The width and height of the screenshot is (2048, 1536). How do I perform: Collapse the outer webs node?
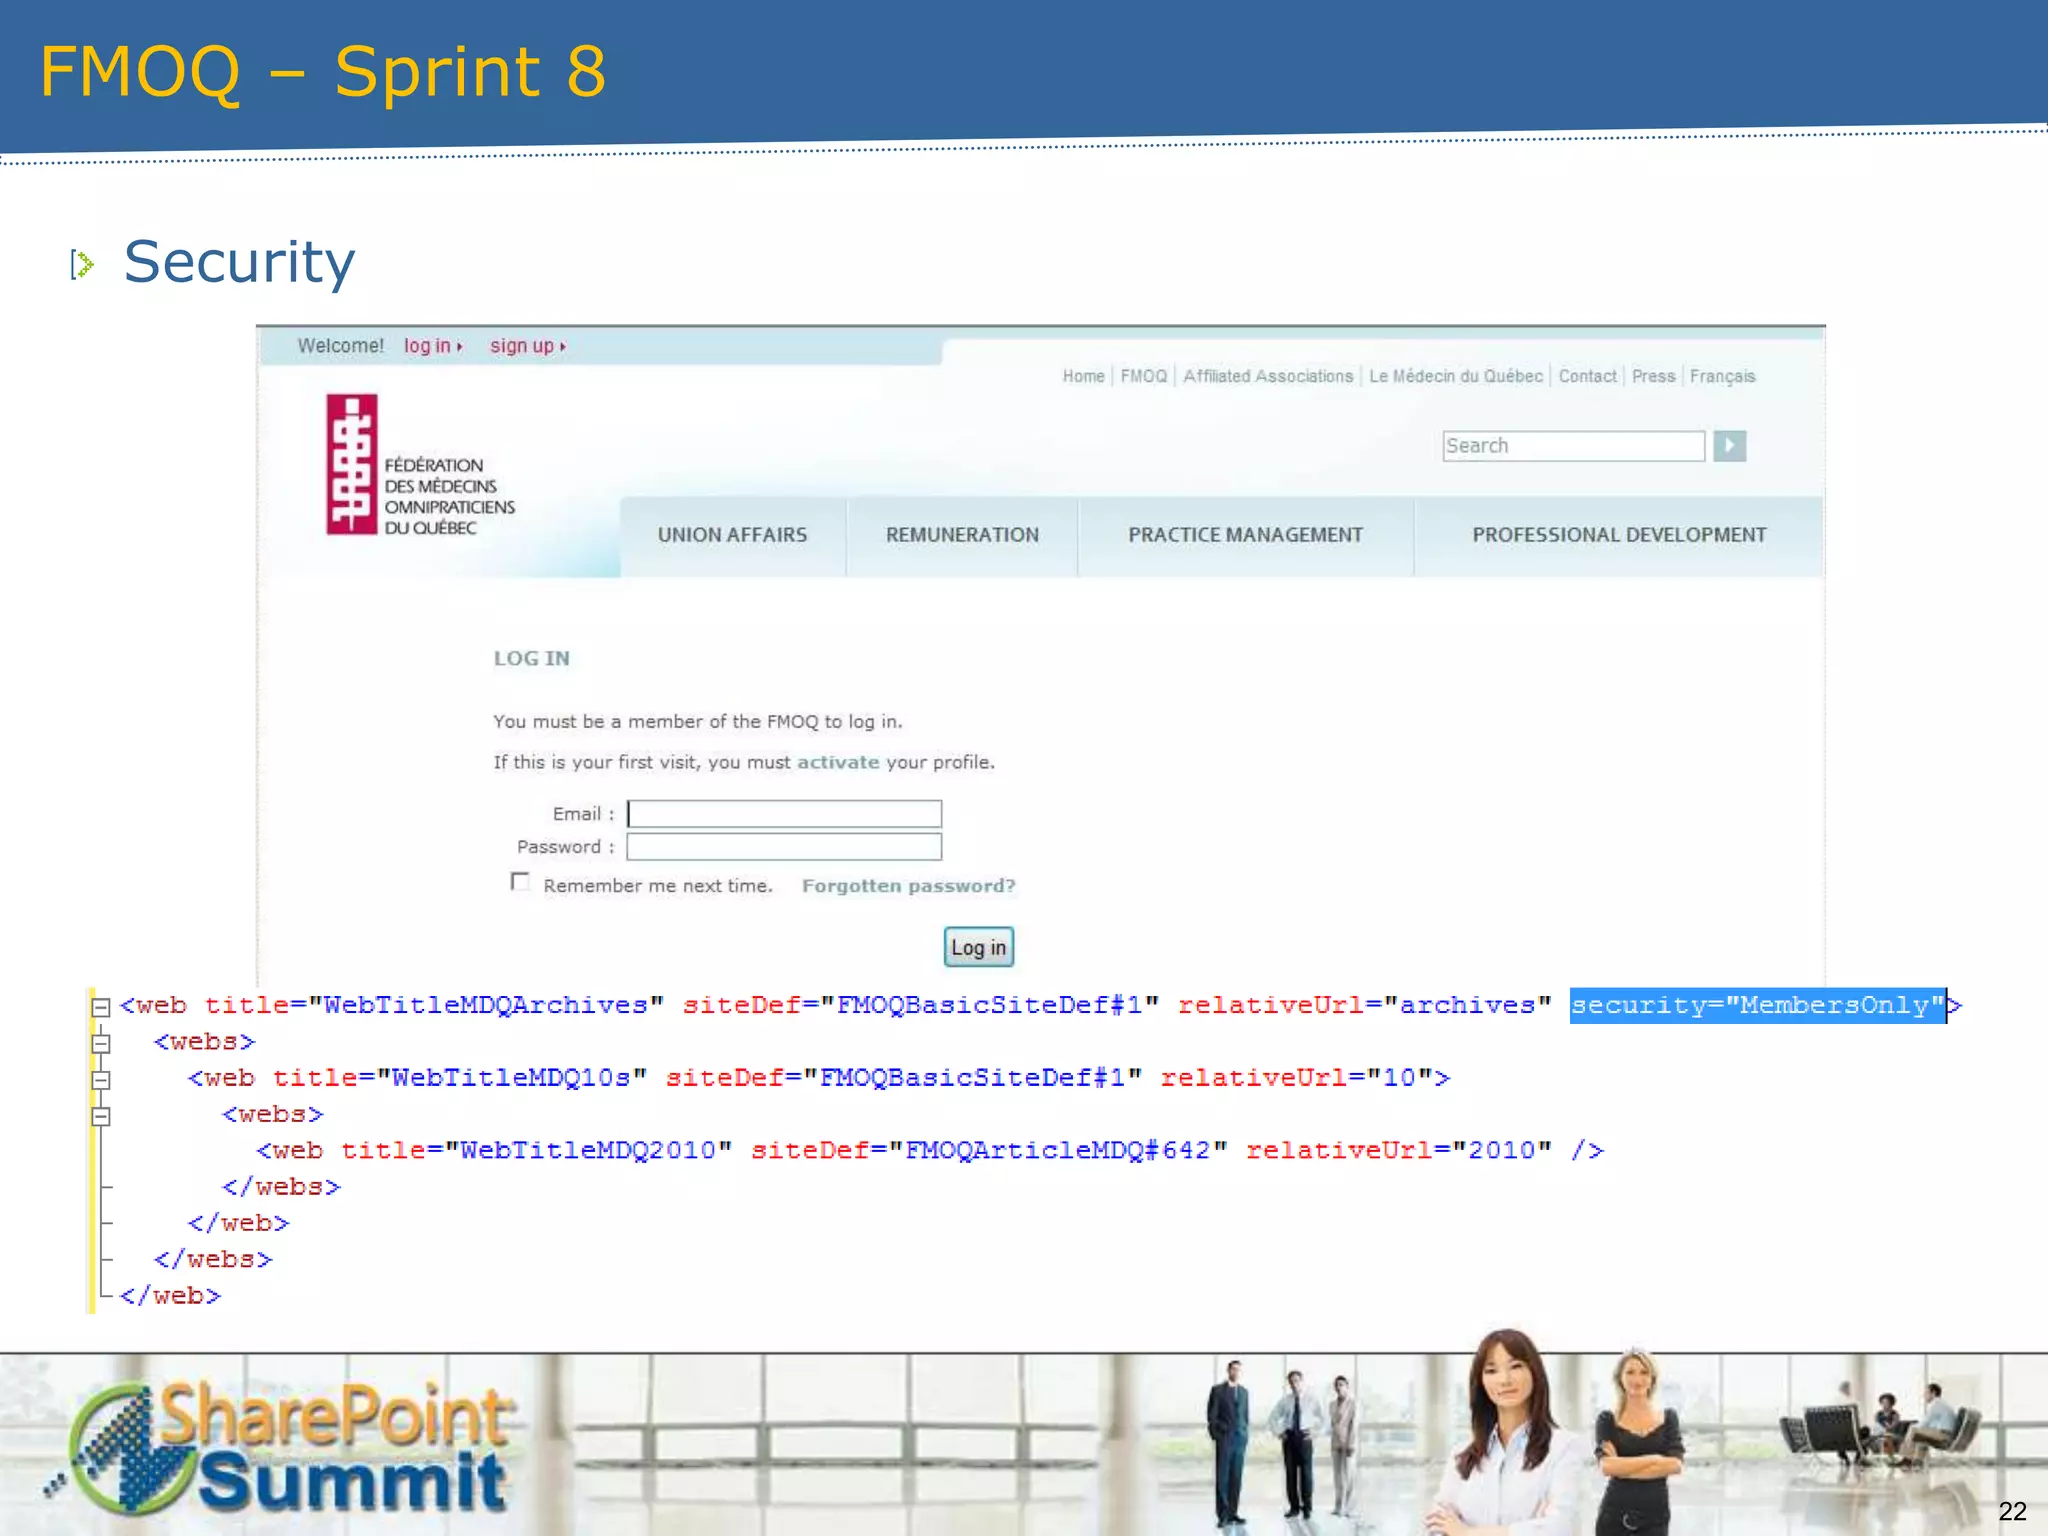tap(101, 1043)
